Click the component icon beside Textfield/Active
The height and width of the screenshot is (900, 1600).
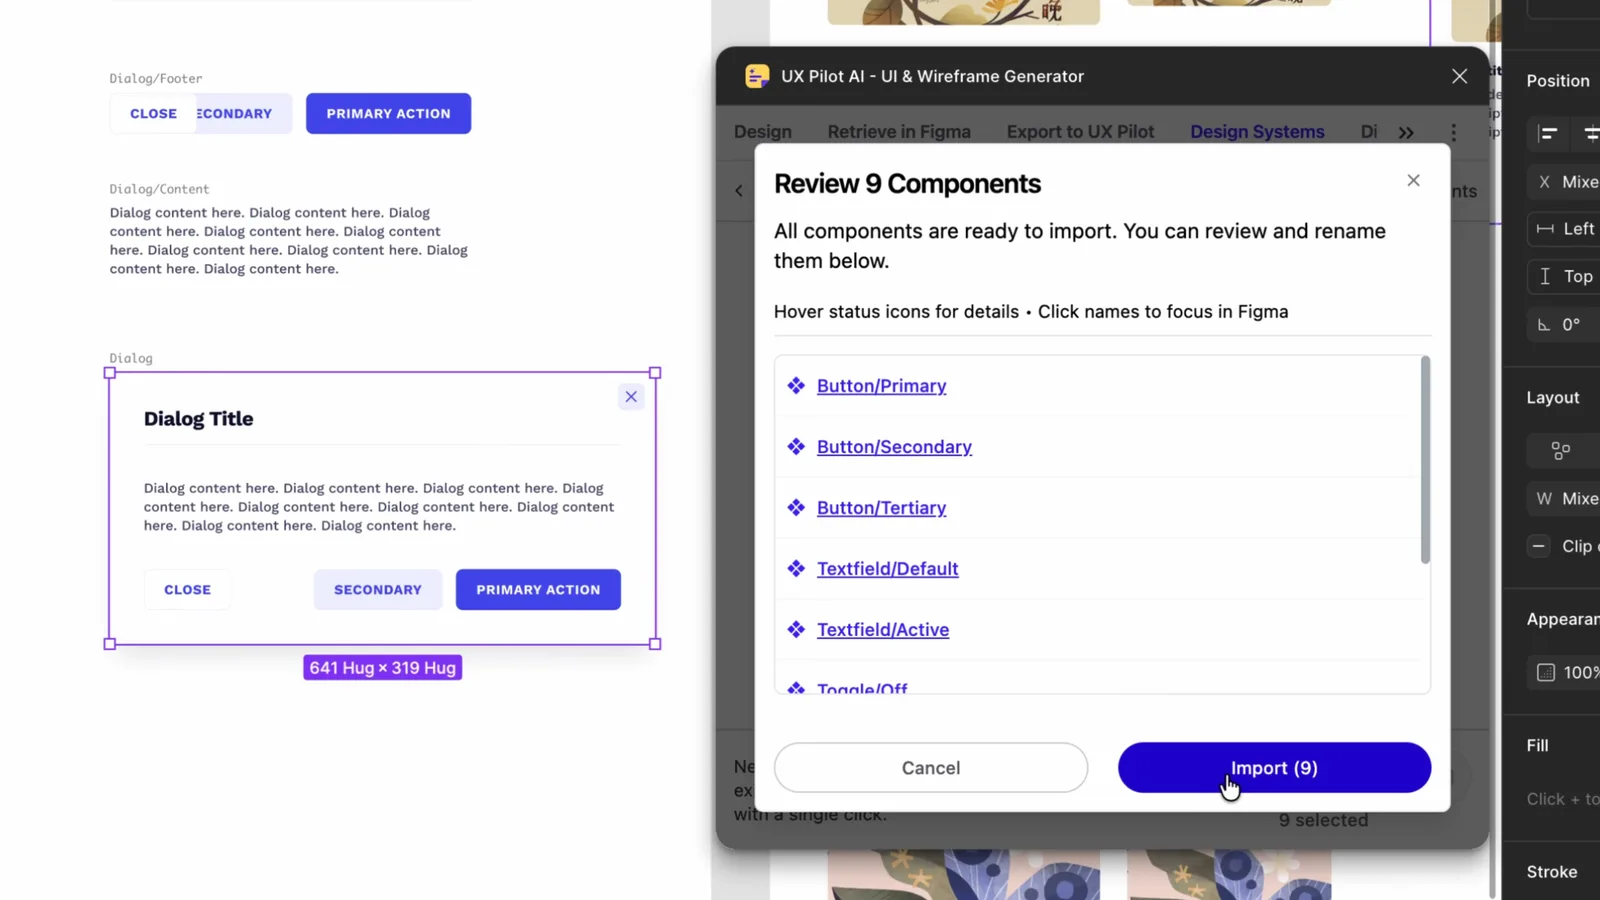coord(796,629)
